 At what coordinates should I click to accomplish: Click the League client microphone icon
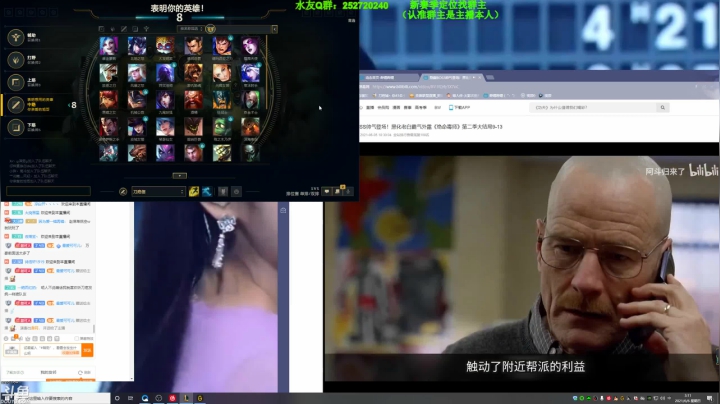(x=349, y=191)
